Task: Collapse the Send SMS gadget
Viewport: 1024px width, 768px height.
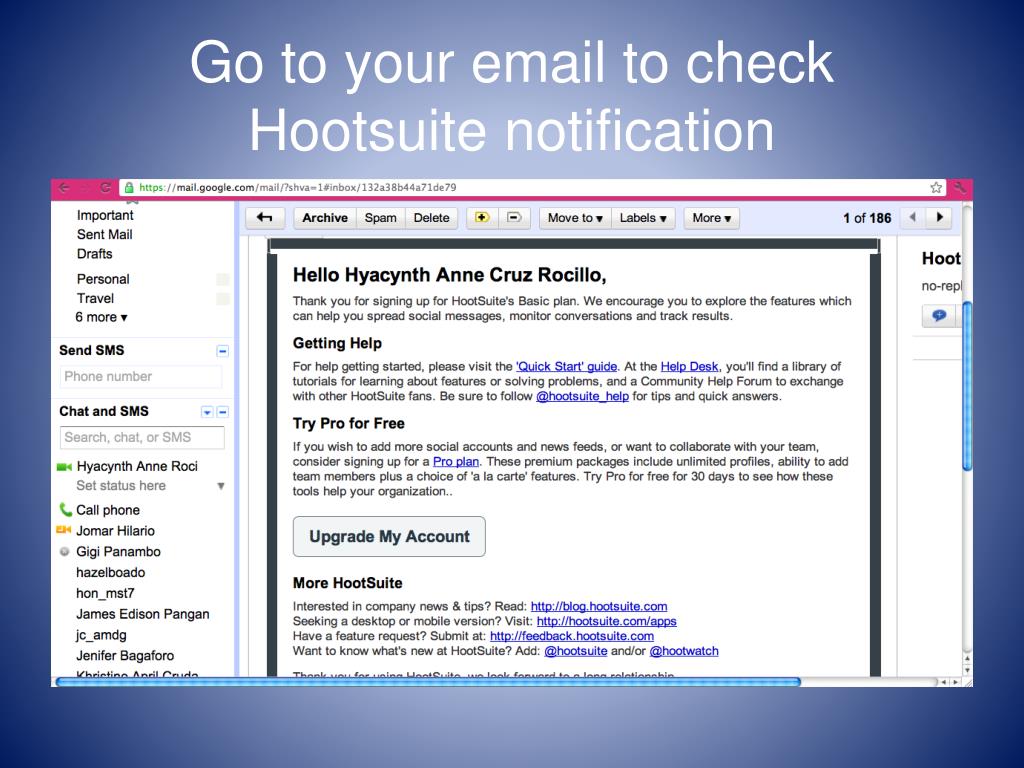Action: point(222,351)
